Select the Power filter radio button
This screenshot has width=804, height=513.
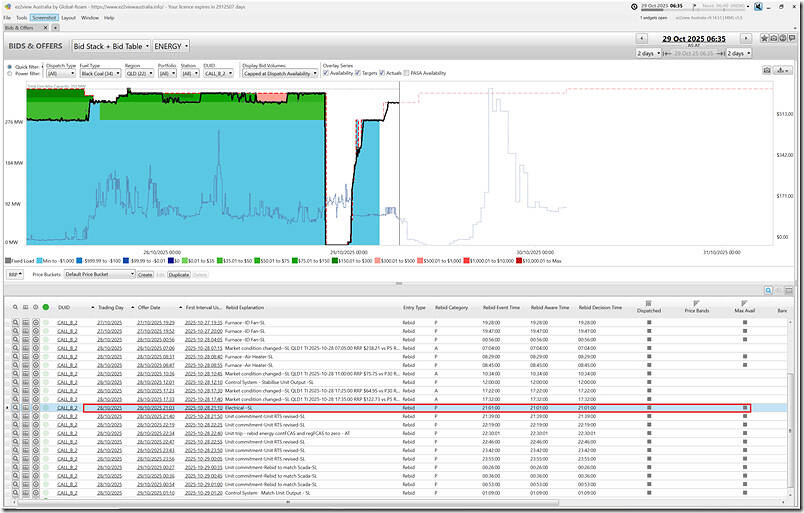pyautogui.click(x=10, y=73)
